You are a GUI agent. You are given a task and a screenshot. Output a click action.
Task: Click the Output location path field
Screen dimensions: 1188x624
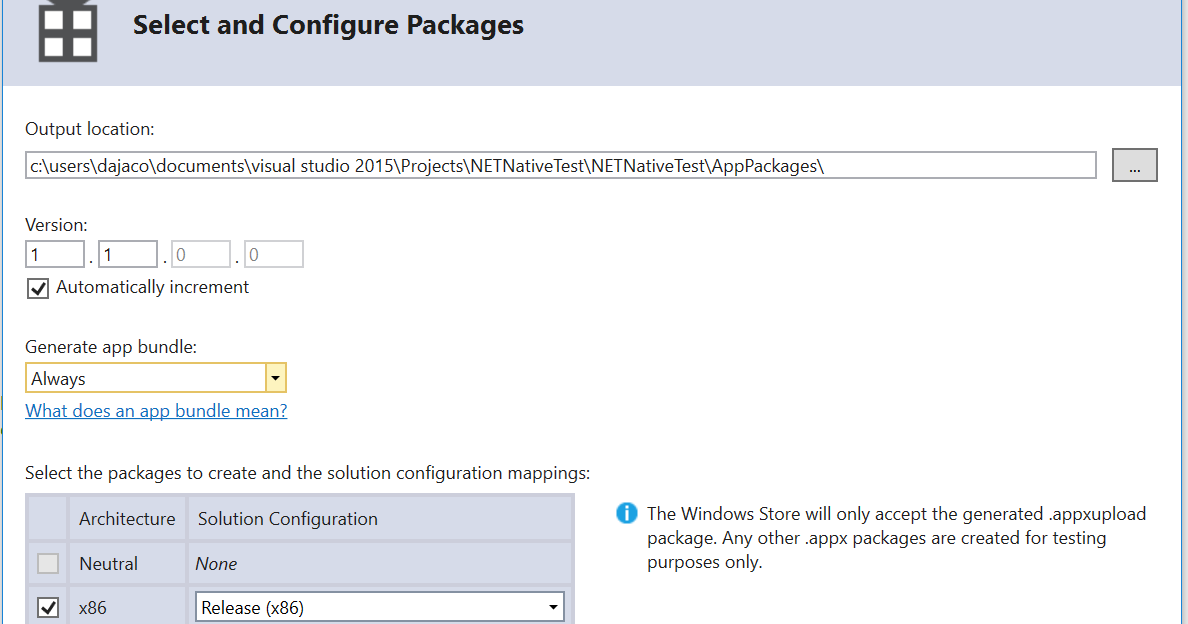[x=560, y=166]
